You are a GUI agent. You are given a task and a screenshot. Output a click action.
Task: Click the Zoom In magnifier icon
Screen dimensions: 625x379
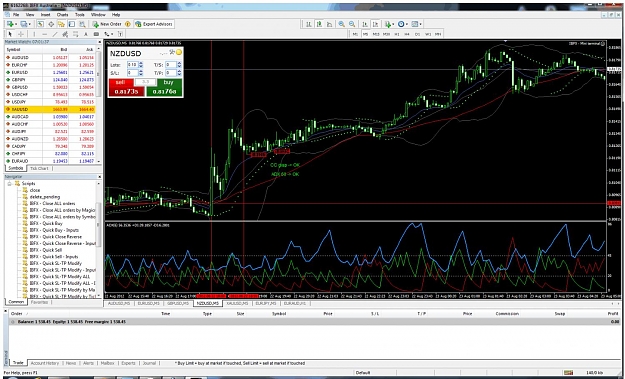click(342, 24)
